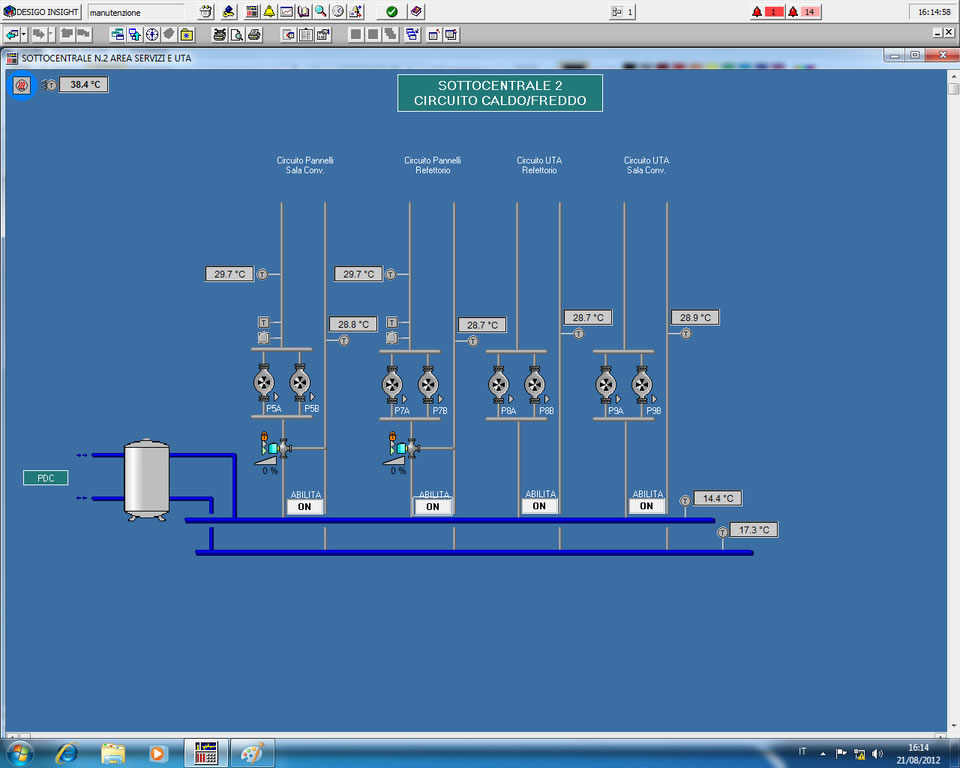Click the DESIGO INSIGHT logo button

tap(41, 12)
